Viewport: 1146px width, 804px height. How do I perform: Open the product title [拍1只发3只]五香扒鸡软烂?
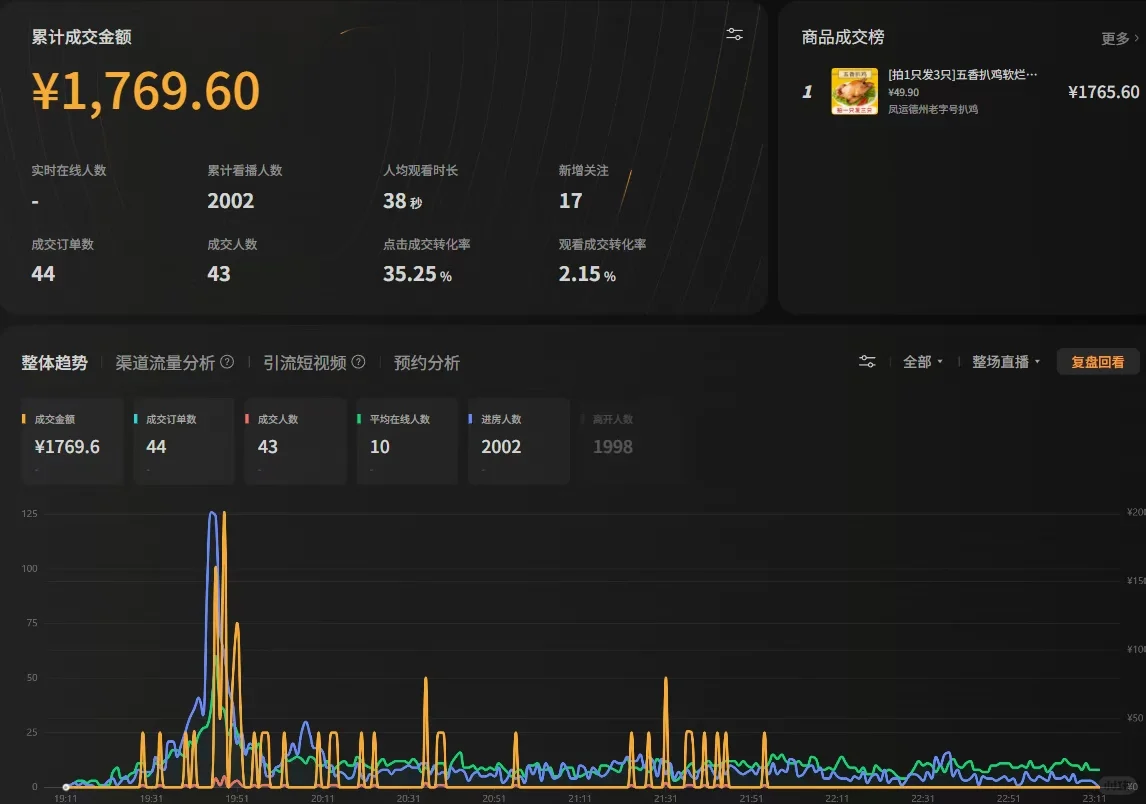pos(963,75)
